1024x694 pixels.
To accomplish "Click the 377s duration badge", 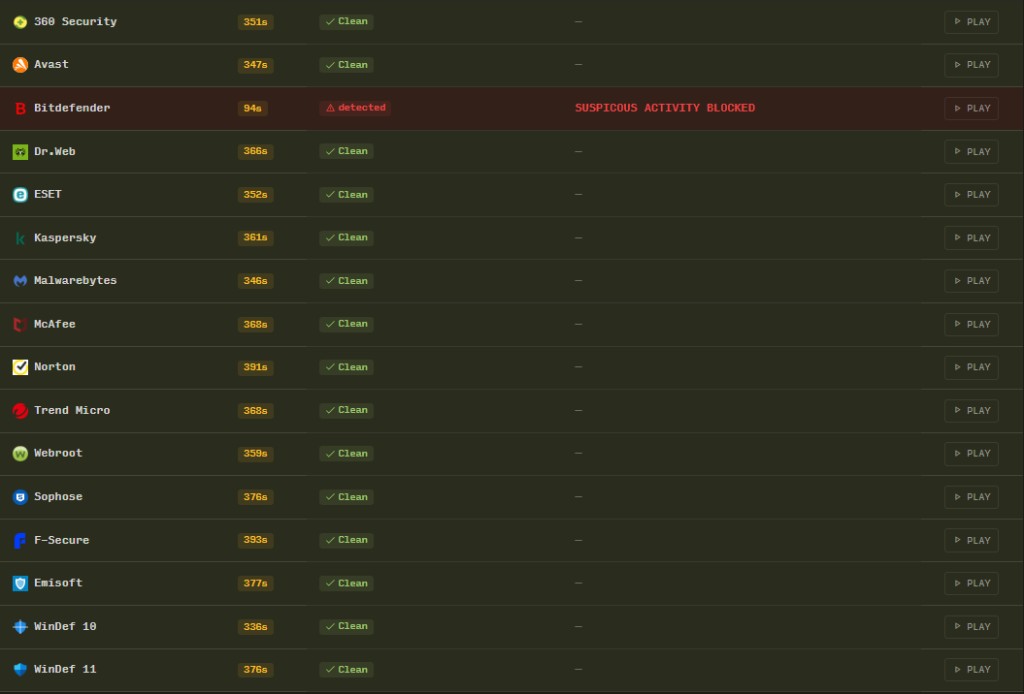I will coord(255,583).
